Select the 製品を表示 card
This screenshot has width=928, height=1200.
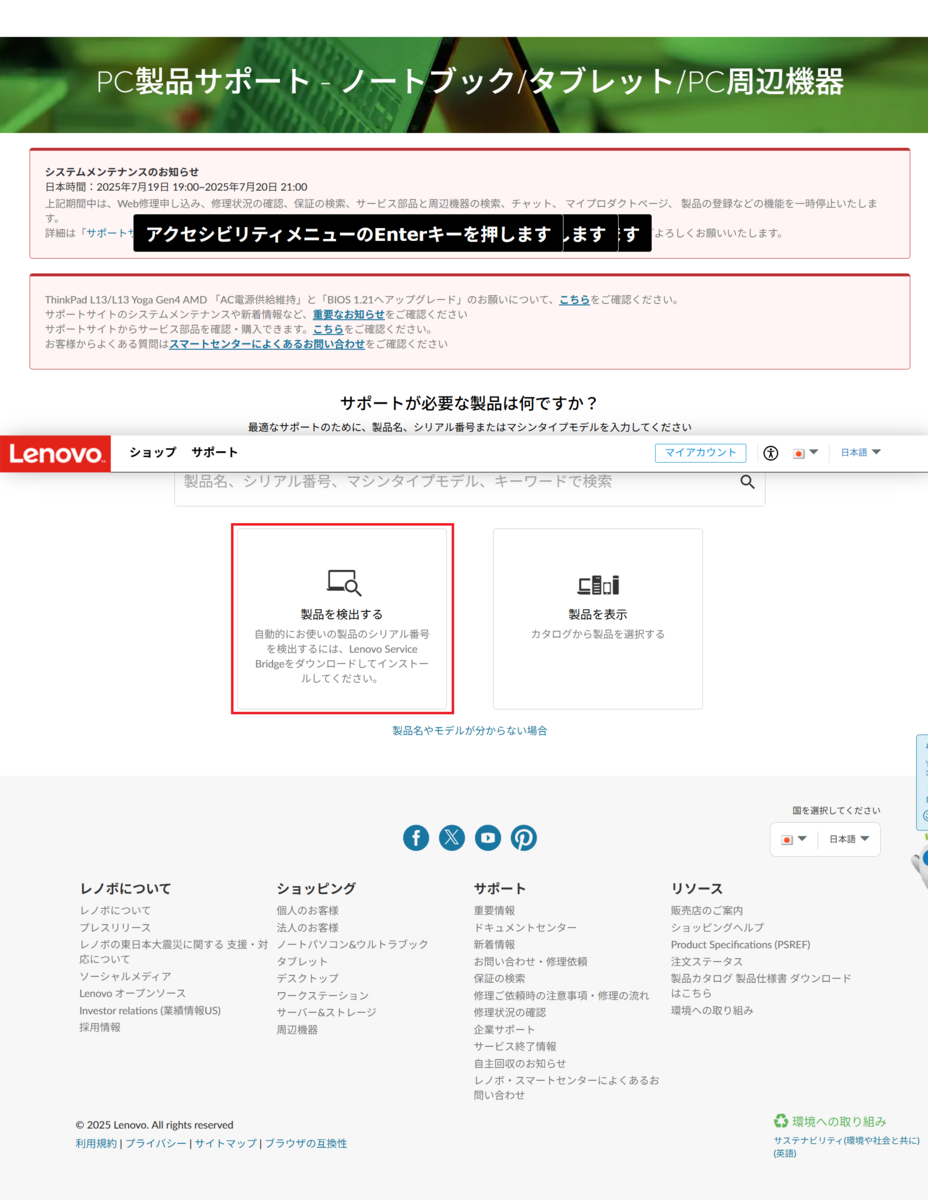click(598, 619)
